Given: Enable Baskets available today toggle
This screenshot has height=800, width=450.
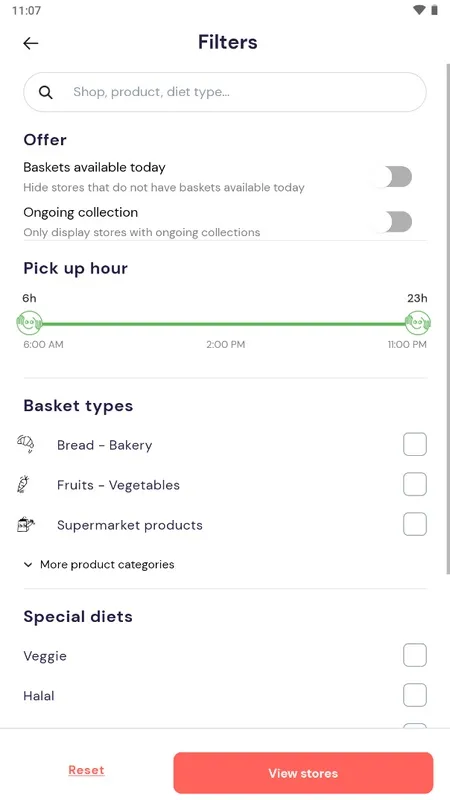Looking at the screenshot, I should [394, 177].
